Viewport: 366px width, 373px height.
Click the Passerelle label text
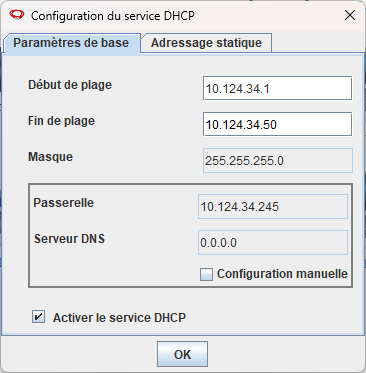[64, 203]
